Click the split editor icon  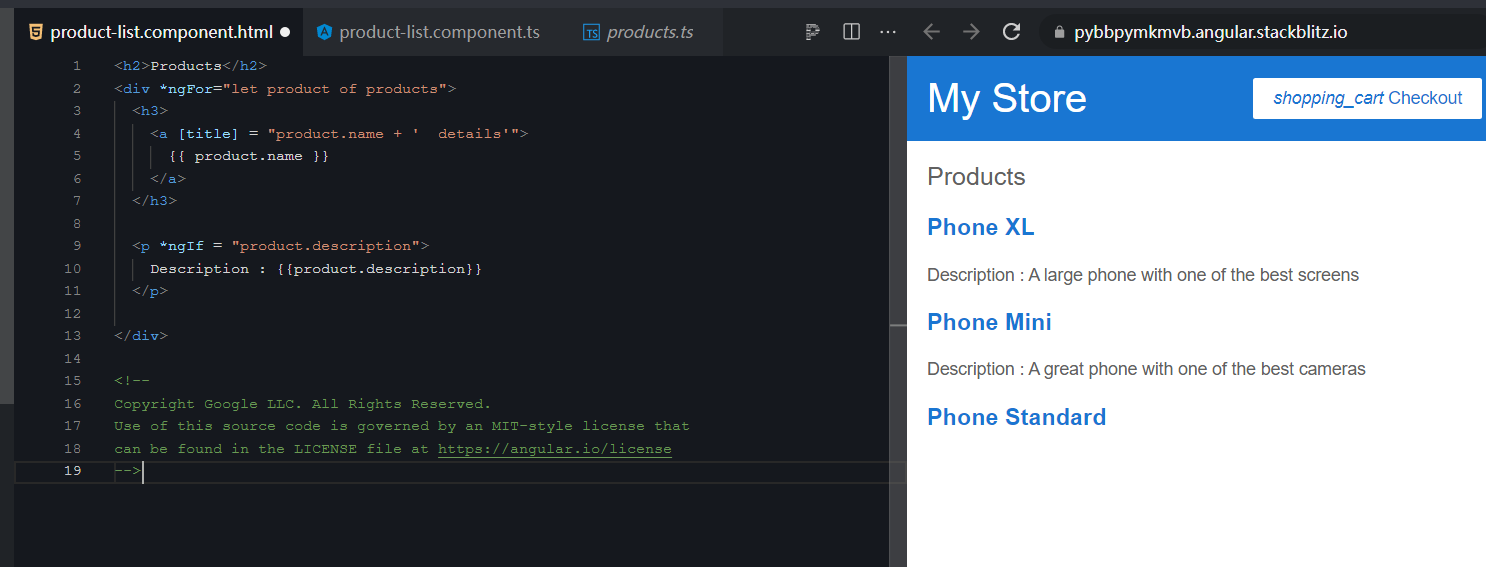point(852,32)
